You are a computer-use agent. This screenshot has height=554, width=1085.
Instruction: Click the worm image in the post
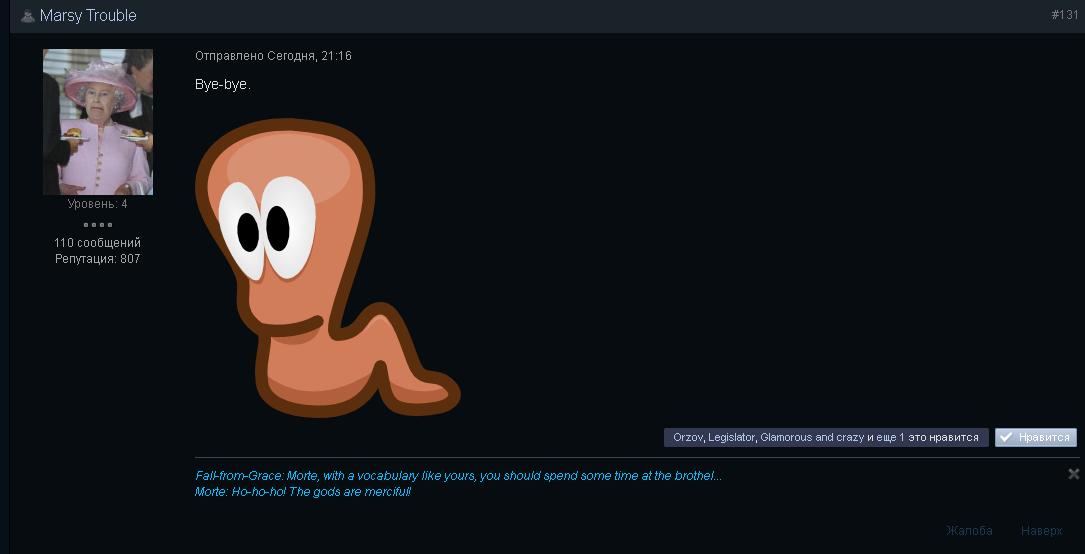328,268
